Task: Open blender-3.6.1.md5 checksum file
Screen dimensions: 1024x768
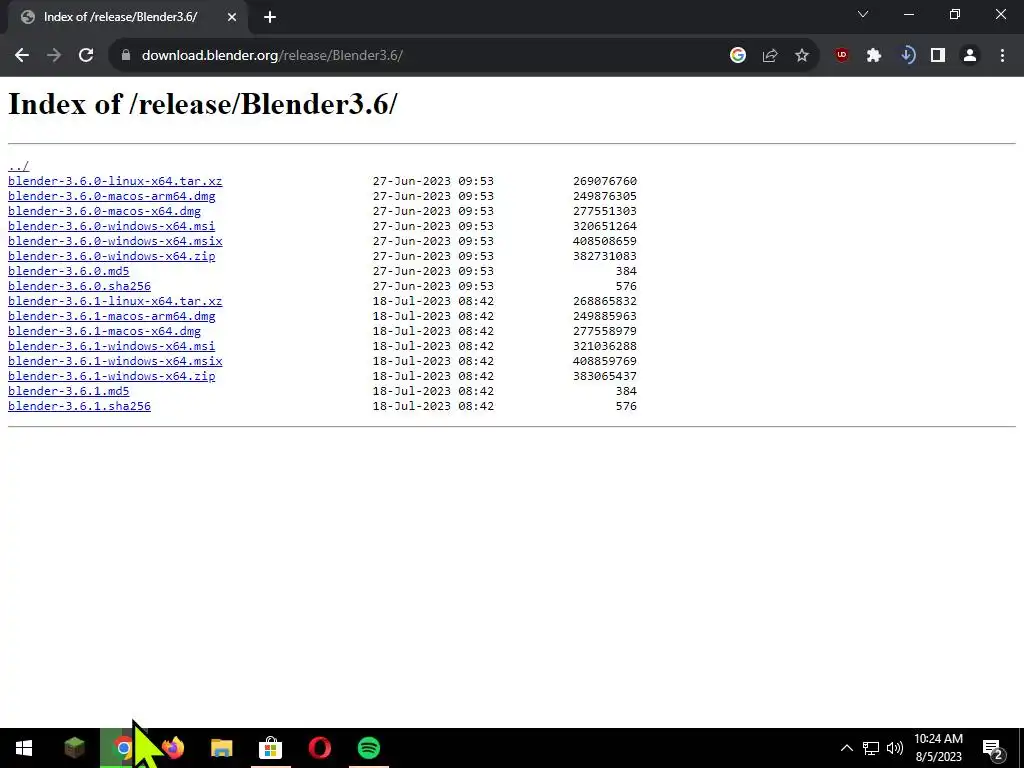Action: pyautogui.click(x=69, y=391)
